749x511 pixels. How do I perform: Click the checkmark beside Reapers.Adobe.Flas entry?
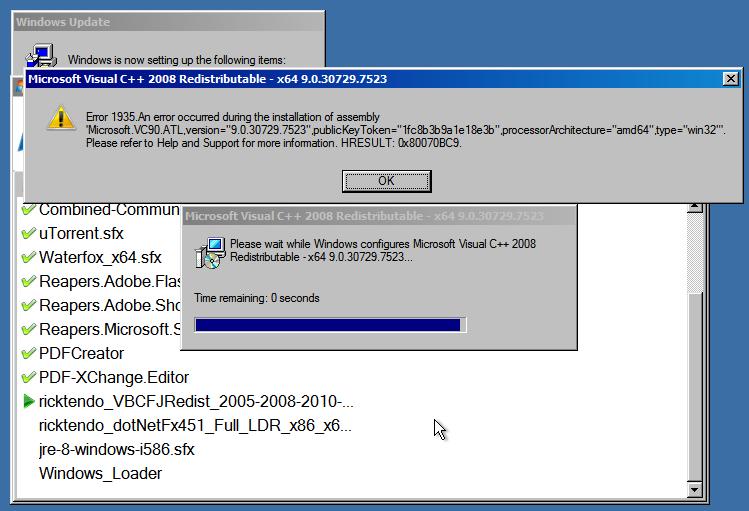(x=29, y=281)
